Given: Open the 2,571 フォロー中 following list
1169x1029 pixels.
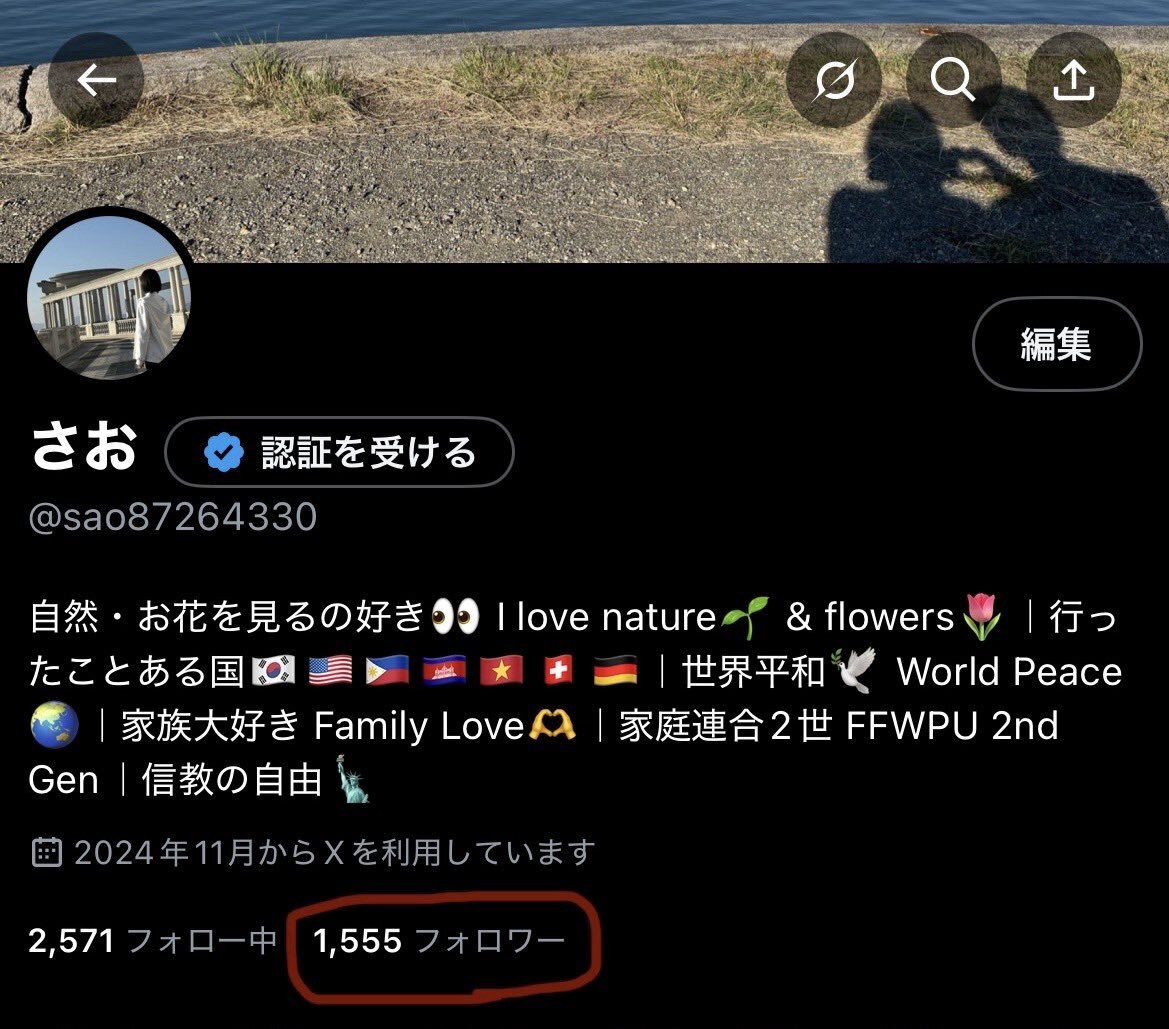Looking at the screenshot, I should (152, 941).
